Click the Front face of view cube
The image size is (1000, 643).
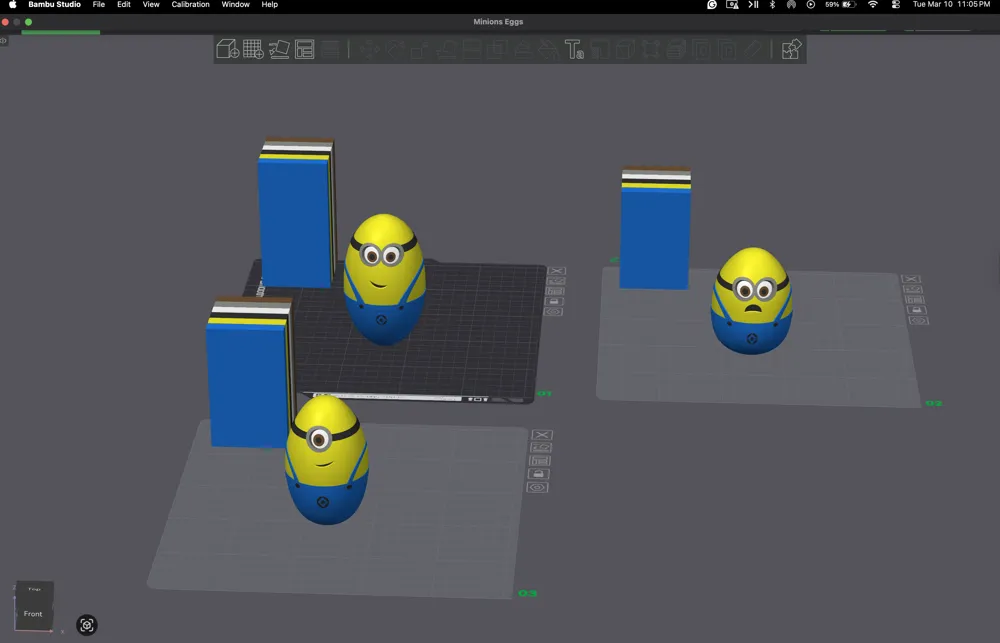34,614
